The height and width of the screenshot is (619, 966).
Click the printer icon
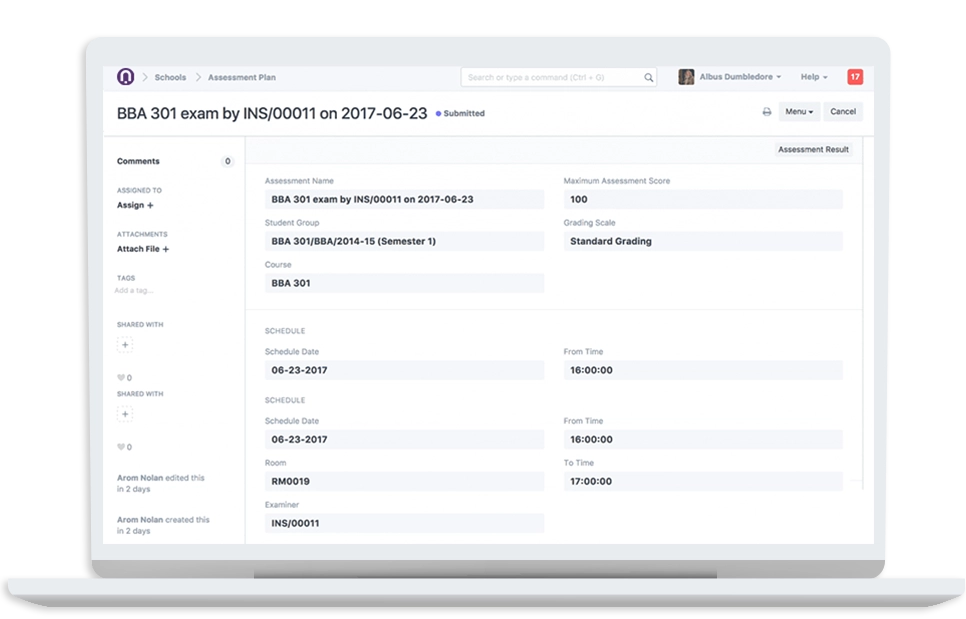click(767, 112)
